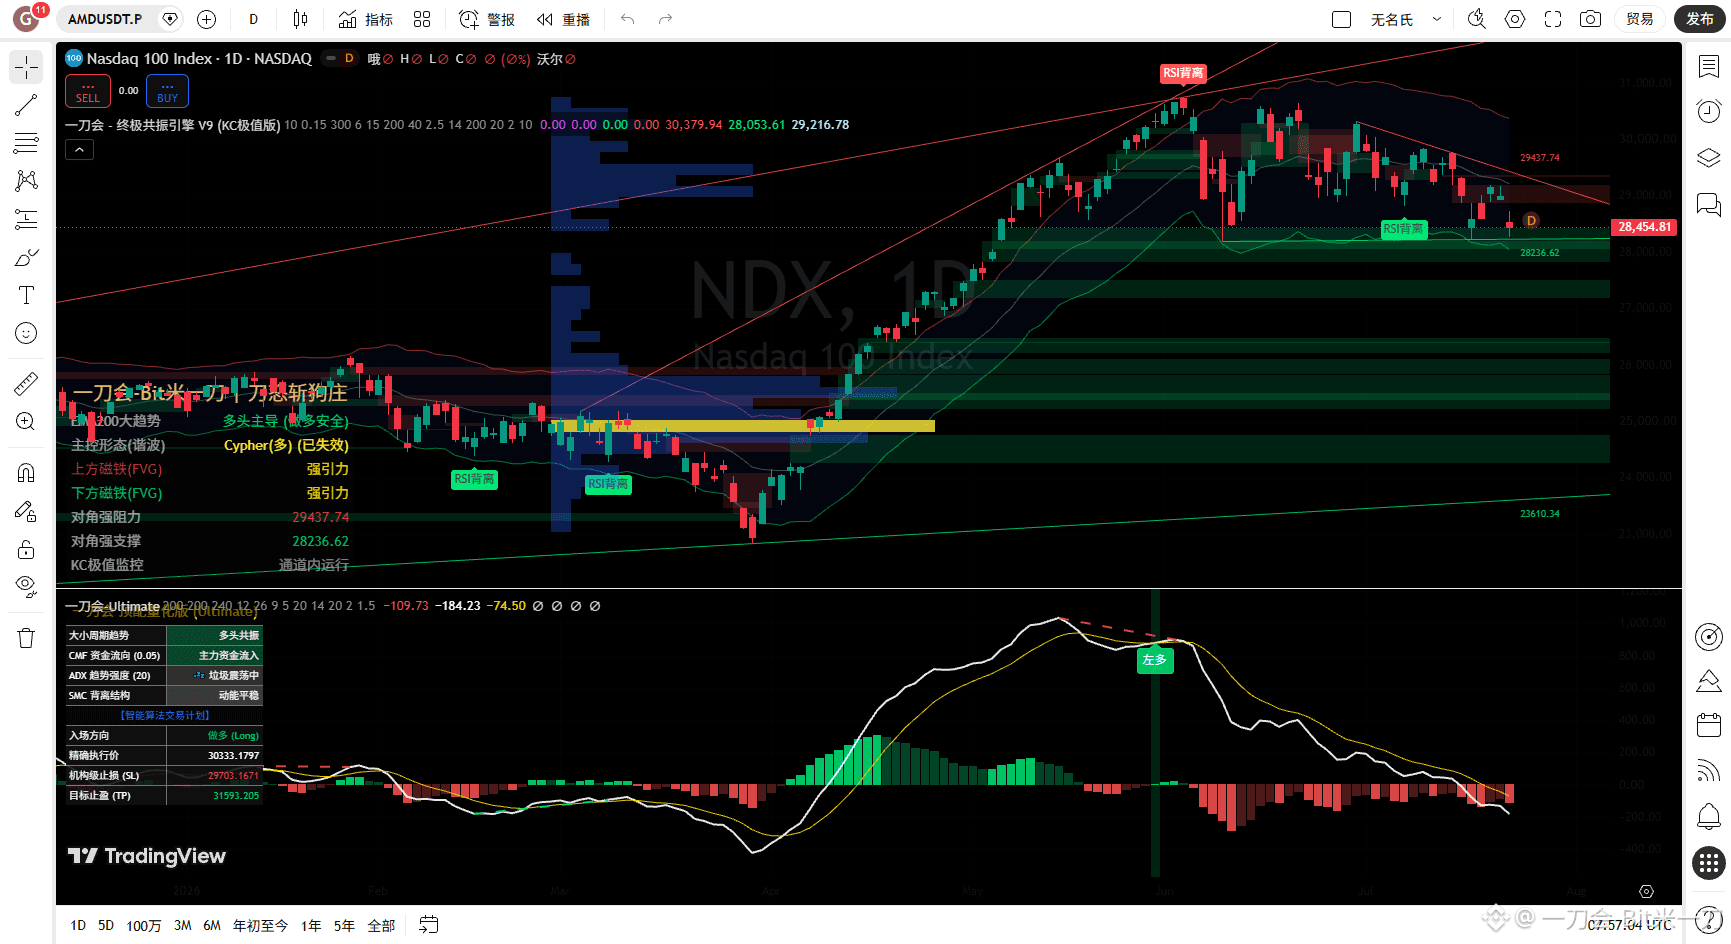Image resolution: width=1731 pixels, height=944 pixels.
Task: Open the 警报 alert creator
Action: 487,19
